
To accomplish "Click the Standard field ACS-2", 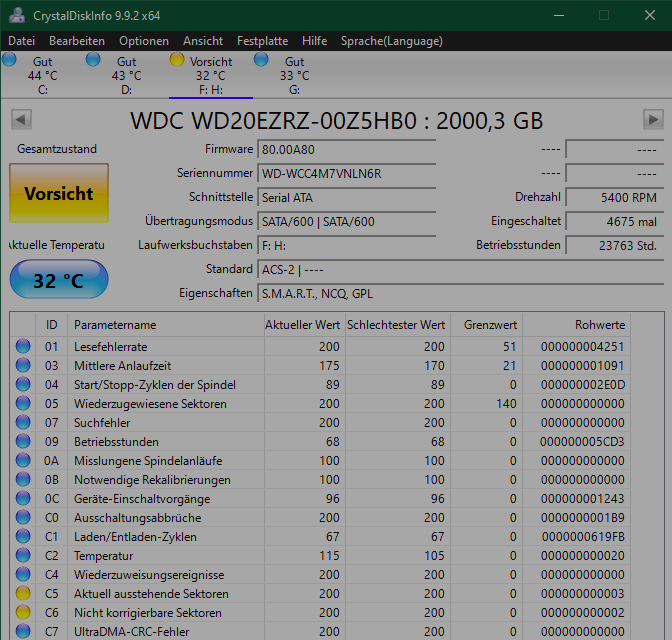I will pos(460,270).
